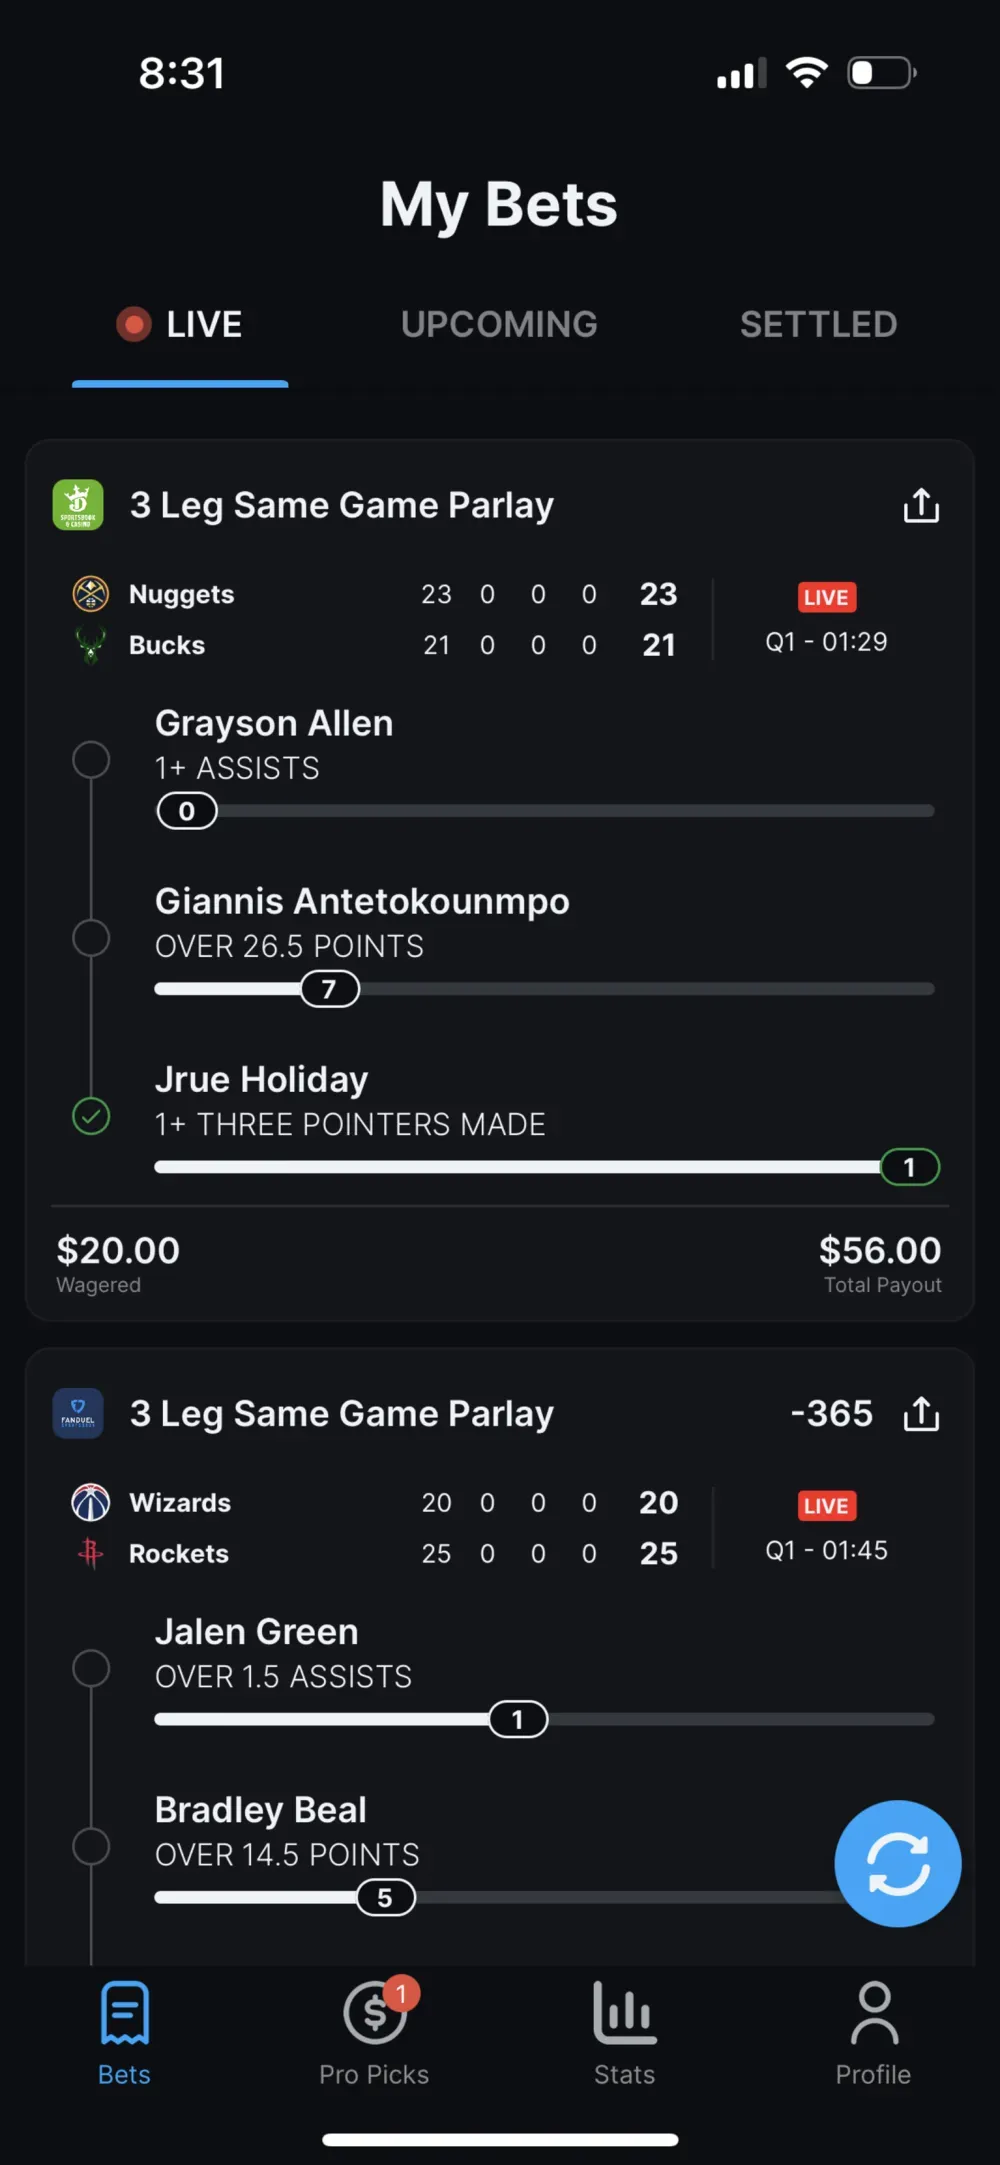This screenshot has height=2165, width=1000.
Task: Select the Nuggets team logo
Action: click(x=90, y=593)
